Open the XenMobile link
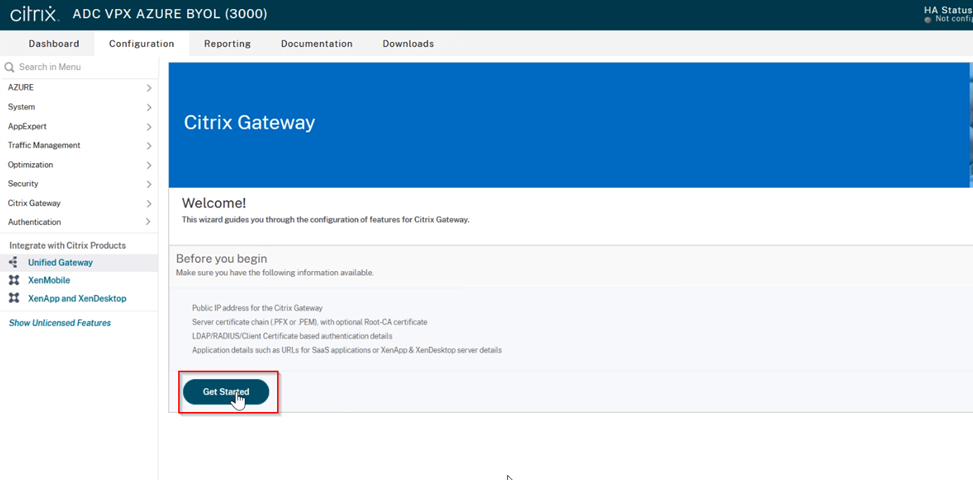 pyautogui.click(x=49, y=280)
